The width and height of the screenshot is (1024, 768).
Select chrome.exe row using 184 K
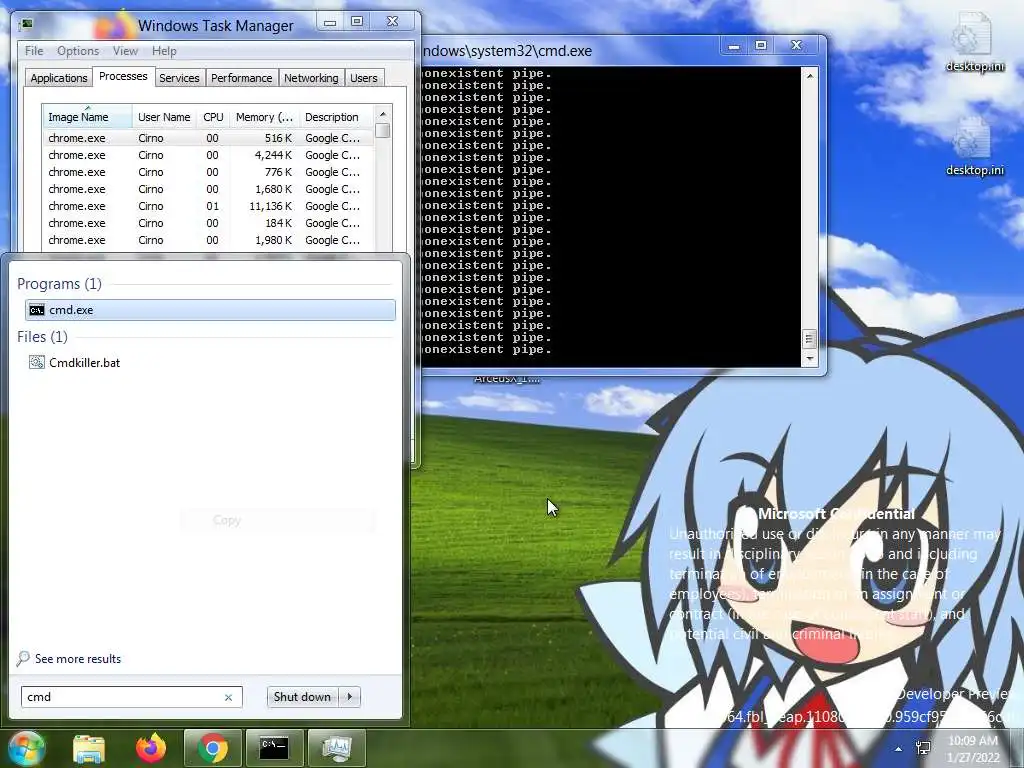point(208,223)
